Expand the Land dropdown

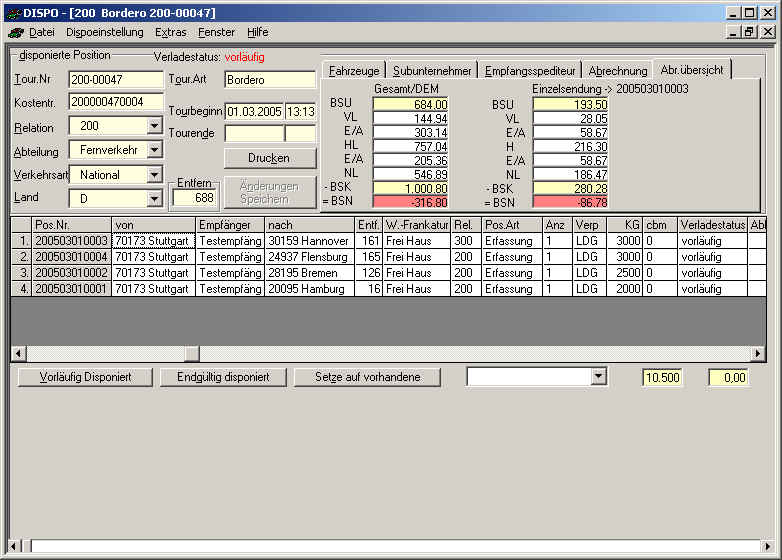coord(154,199)
